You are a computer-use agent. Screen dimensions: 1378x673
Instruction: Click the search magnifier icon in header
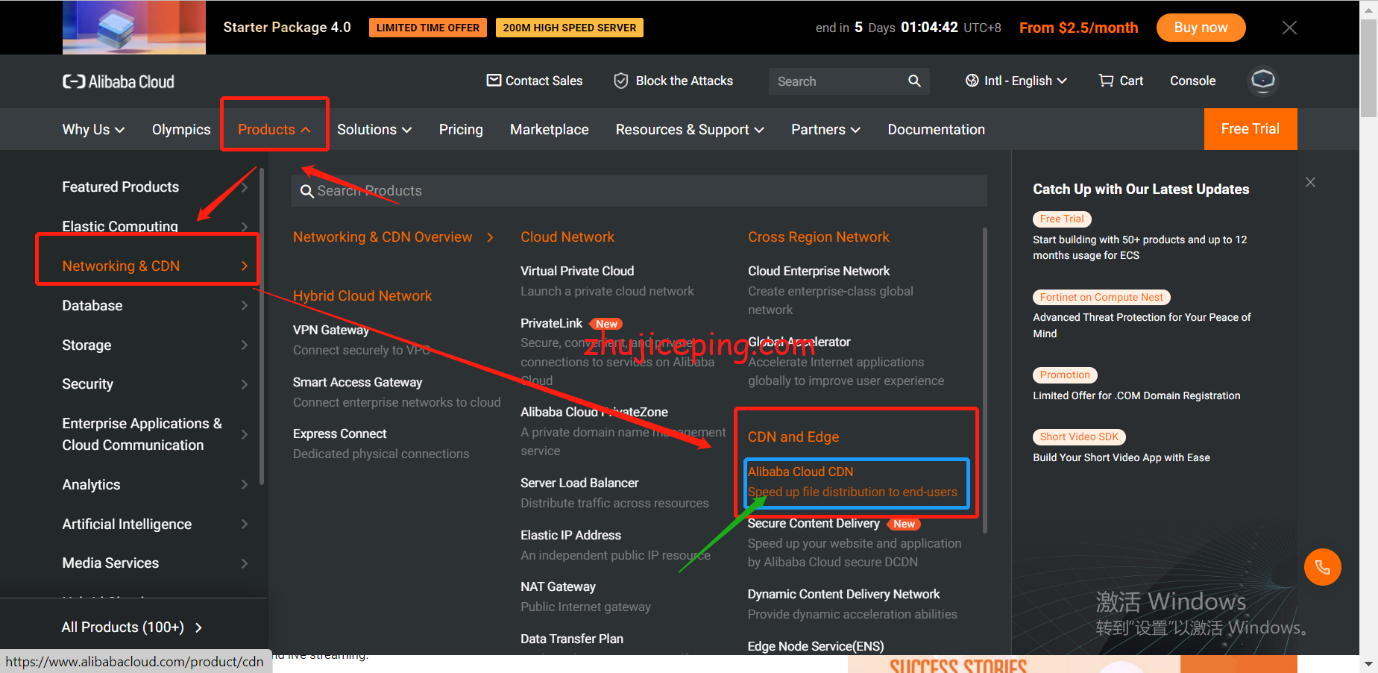(x=914, y=81)
